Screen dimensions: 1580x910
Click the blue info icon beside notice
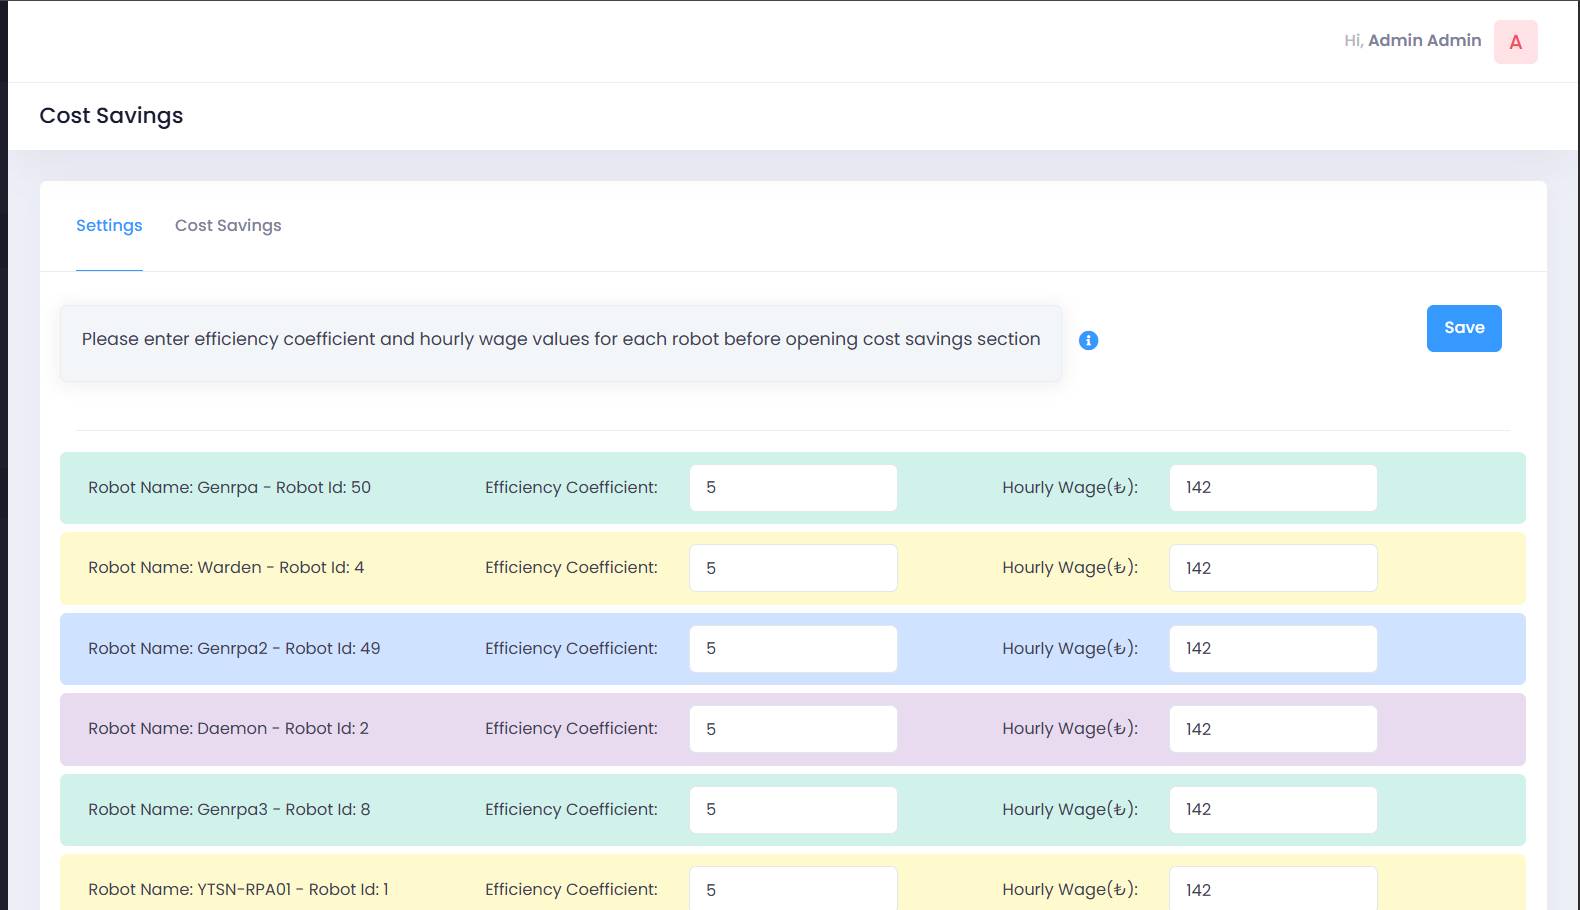tap(1089, 341)
